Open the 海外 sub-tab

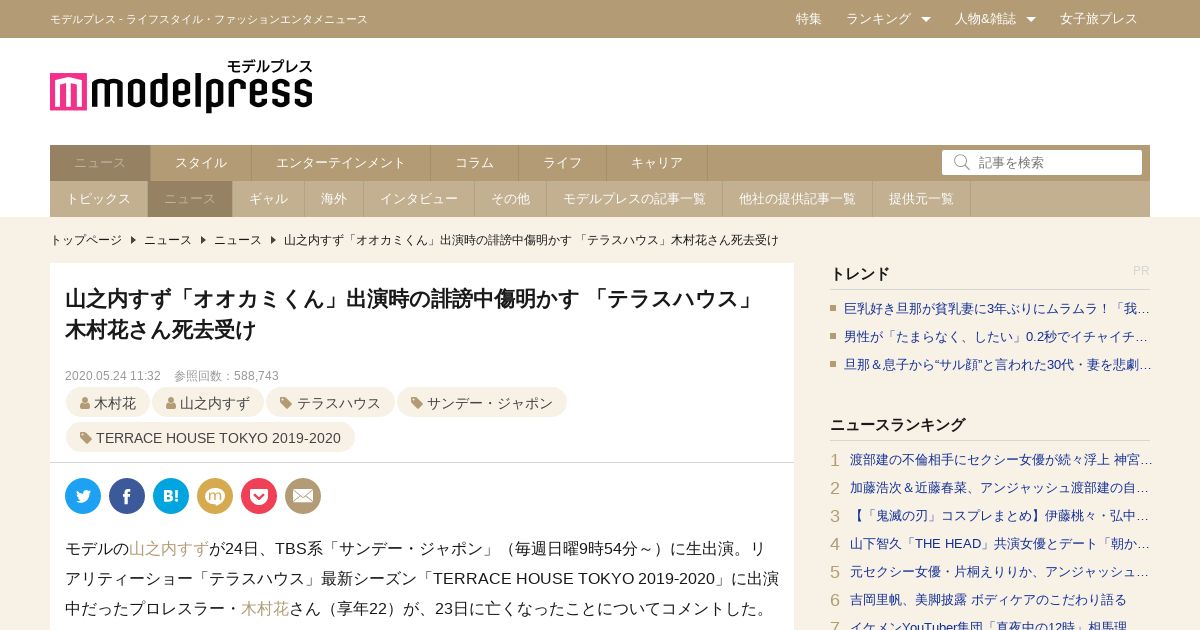coord(334,199)
